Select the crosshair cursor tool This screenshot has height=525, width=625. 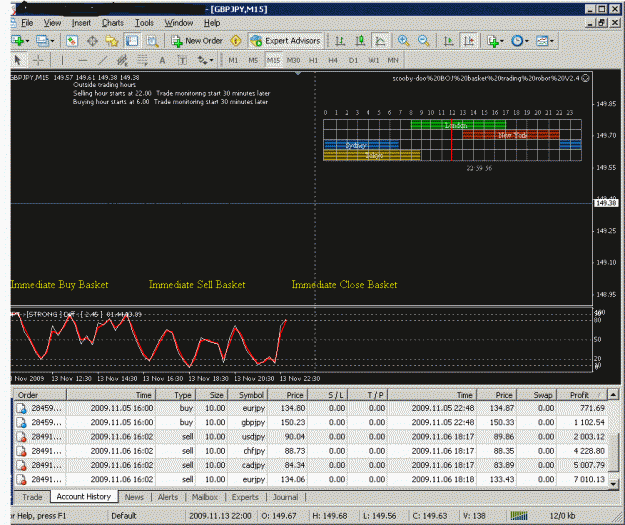point(38,61)
